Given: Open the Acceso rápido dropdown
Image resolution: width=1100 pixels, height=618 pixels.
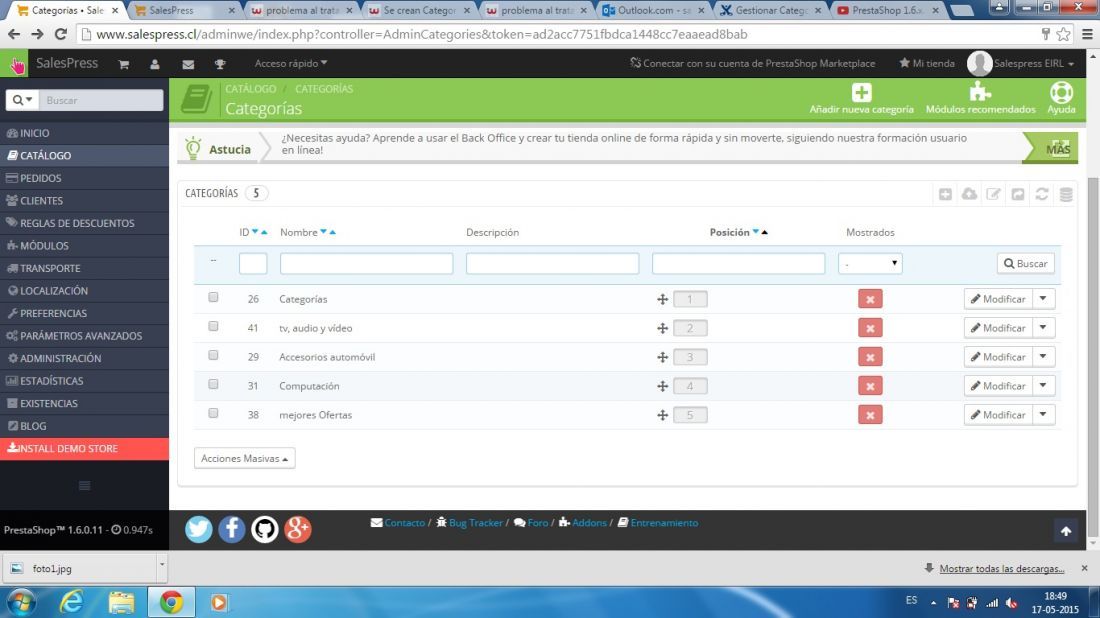Looking at the screenshot, I should coord(290,63).
